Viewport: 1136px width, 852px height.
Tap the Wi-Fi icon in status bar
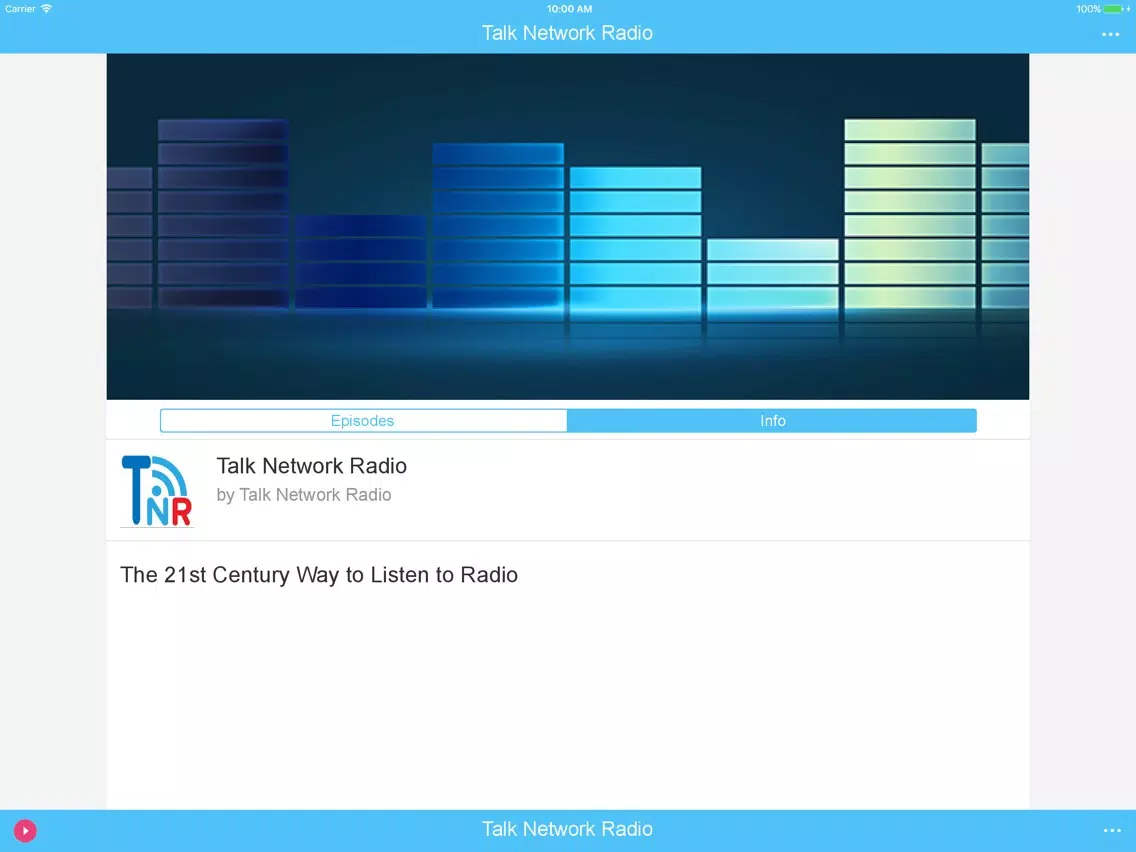(x=47, y=9)
